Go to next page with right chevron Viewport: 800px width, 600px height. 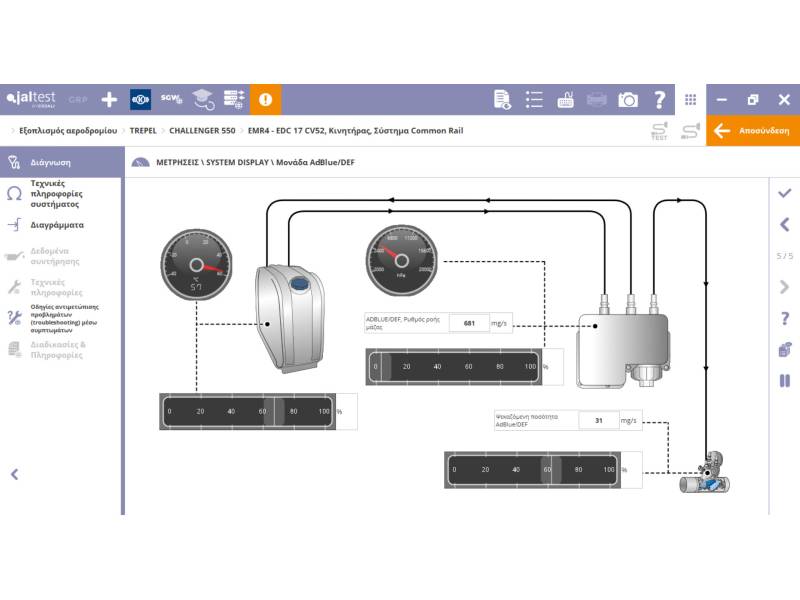(x=785, y=287)
